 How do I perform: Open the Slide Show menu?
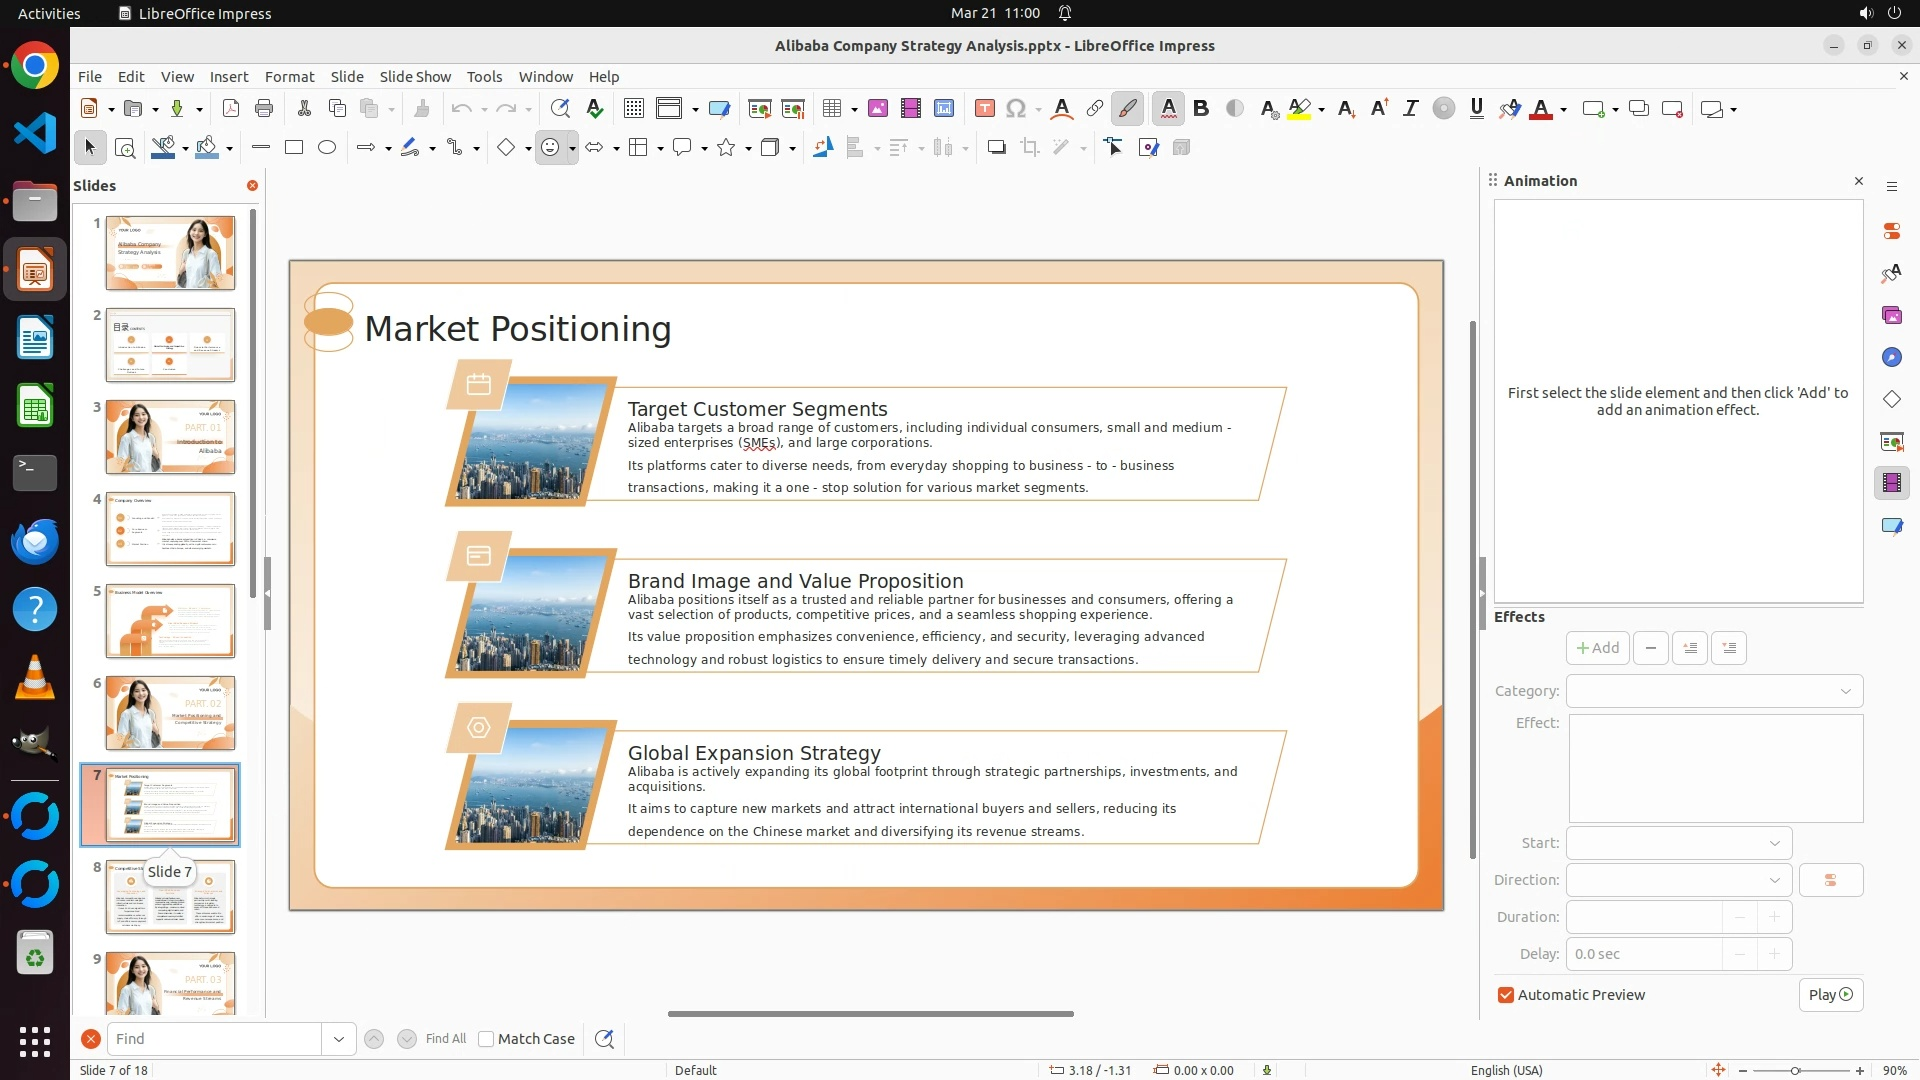(415, 77)
